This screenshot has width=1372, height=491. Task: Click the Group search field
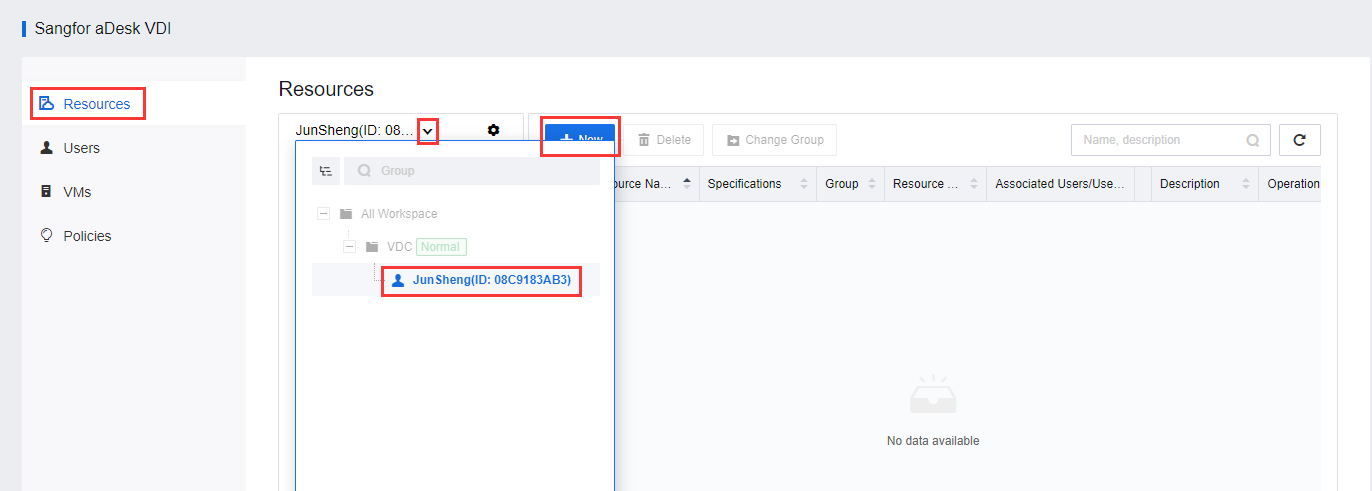tap(472, 171)
